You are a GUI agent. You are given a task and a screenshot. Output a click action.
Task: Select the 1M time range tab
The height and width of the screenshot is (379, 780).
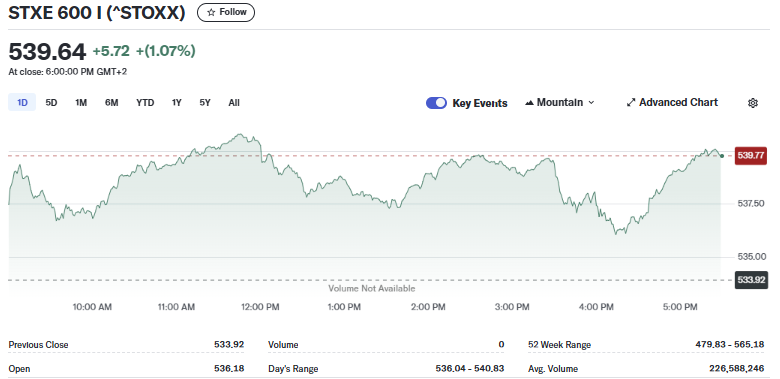[x=81, y=102]
